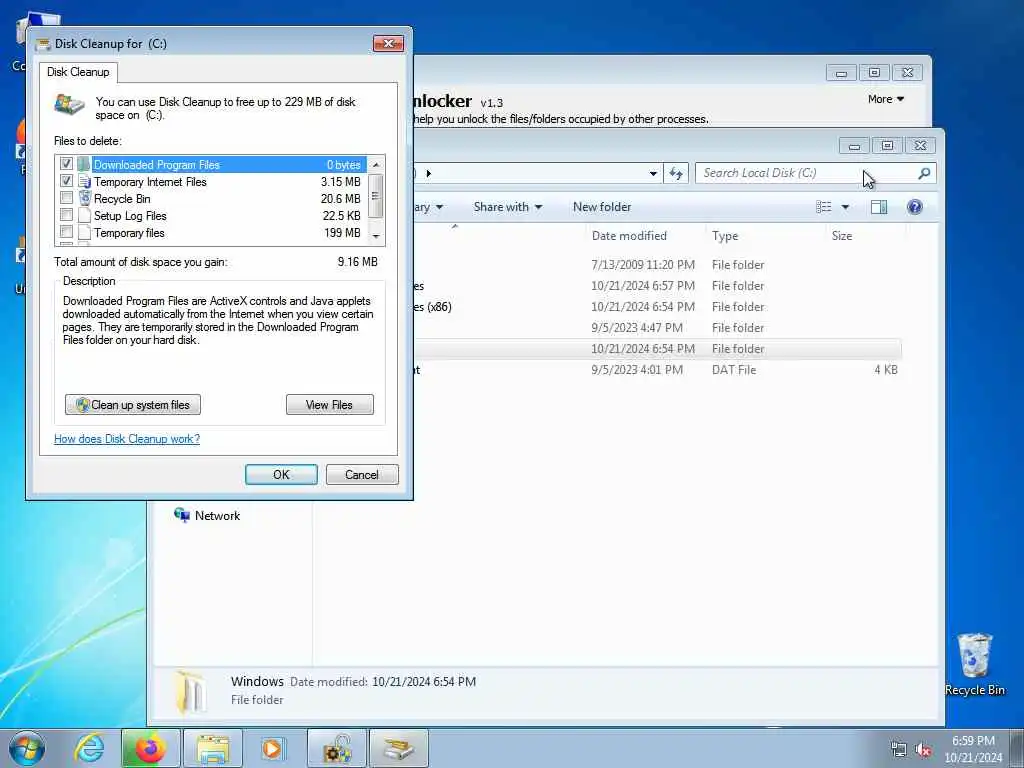Click the View Files button
The image size is (1024, 768).
pos(330,405)
